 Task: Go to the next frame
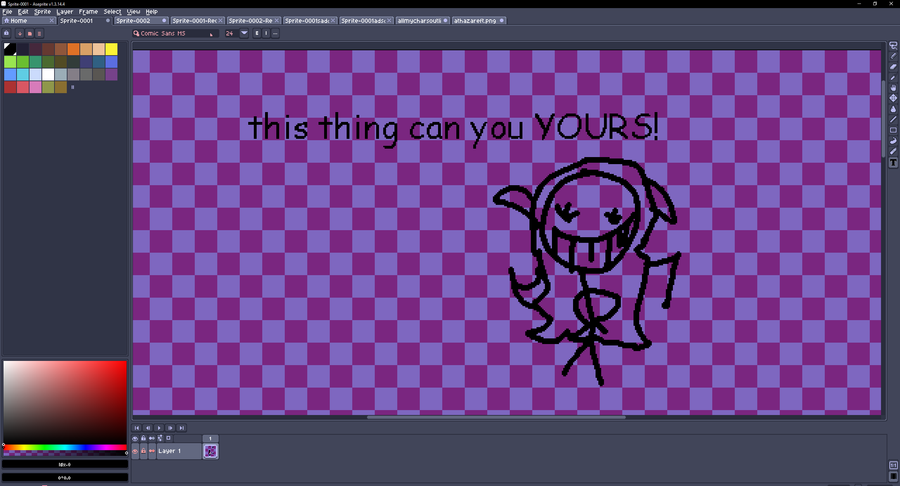[x=170, y=428]
